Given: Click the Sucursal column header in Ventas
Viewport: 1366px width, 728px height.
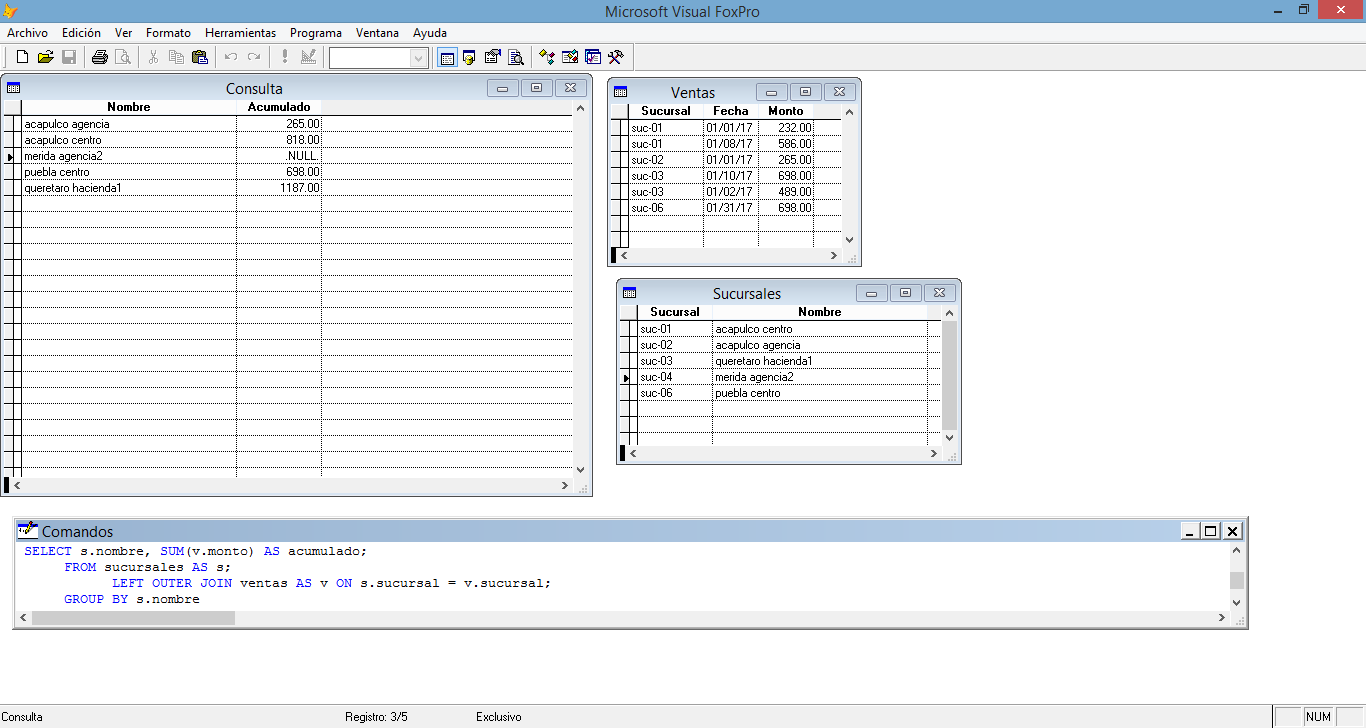Looking at the screenshot, I should 666,111.
